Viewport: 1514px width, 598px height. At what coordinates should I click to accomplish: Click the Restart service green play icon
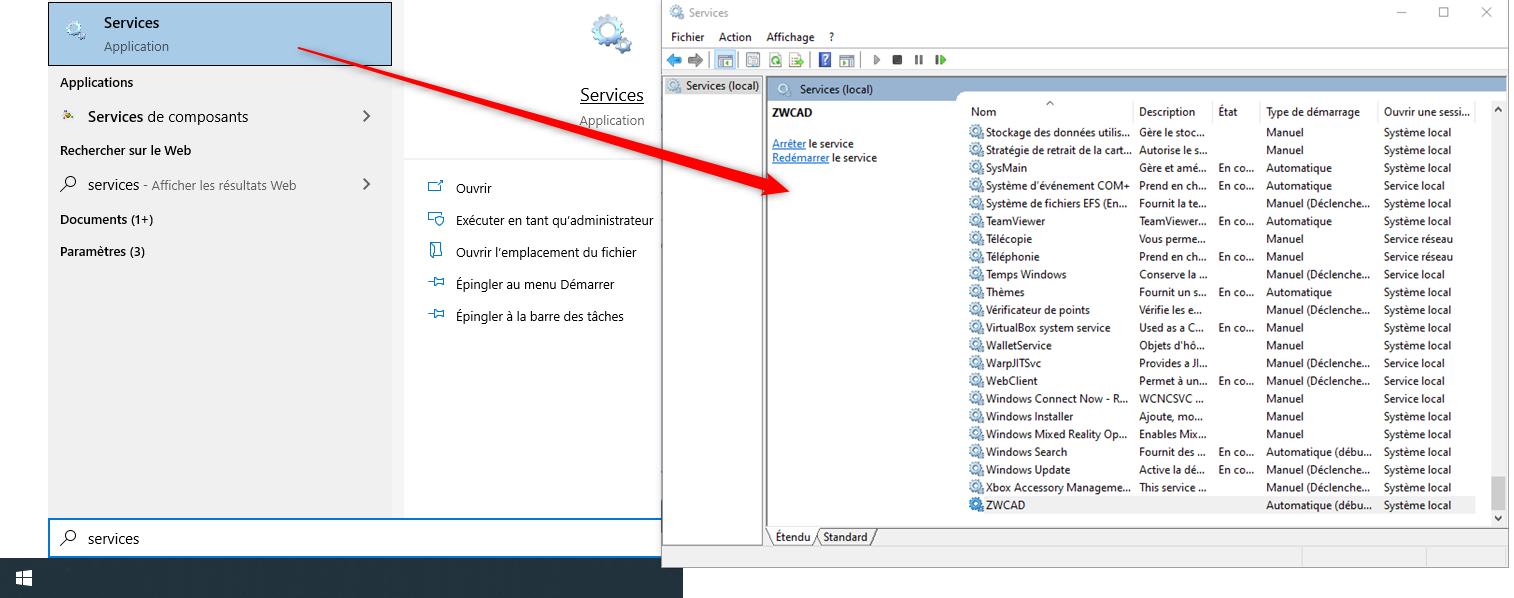click(941, 60)
